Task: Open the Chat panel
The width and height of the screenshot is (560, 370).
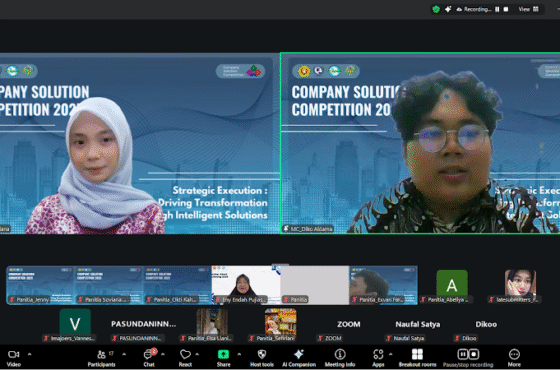Action: click(x=149, y=358)
